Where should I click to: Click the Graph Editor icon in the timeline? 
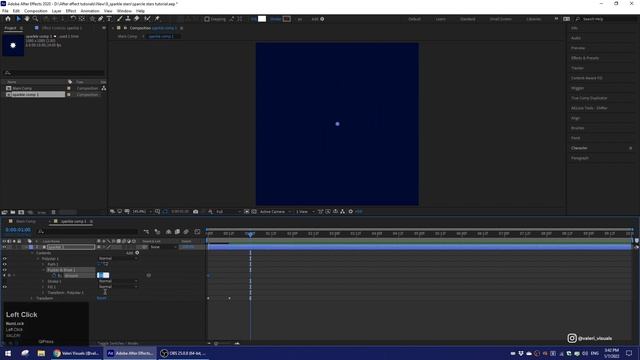pyautogui.click(x=198, y=232)
